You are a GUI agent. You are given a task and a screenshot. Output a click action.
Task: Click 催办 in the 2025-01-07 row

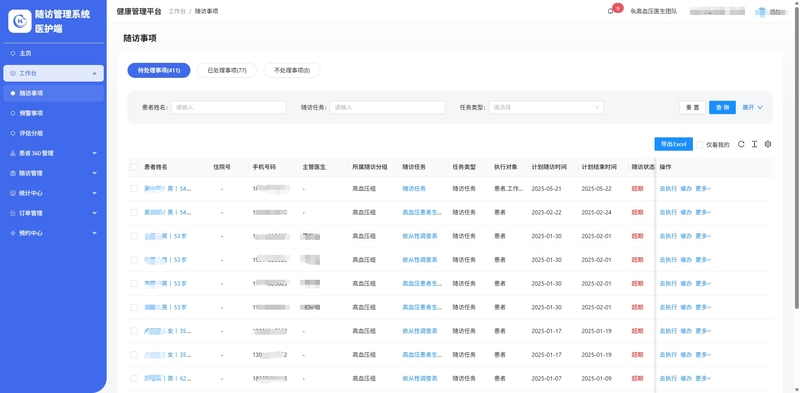click(686, 378)
